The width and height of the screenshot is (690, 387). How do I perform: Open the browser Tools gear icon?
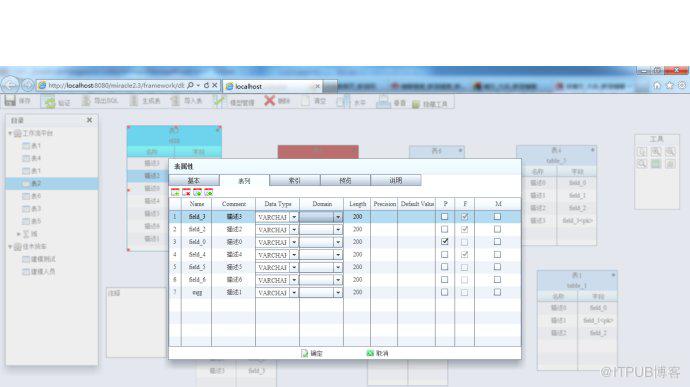tap(682, 85)
